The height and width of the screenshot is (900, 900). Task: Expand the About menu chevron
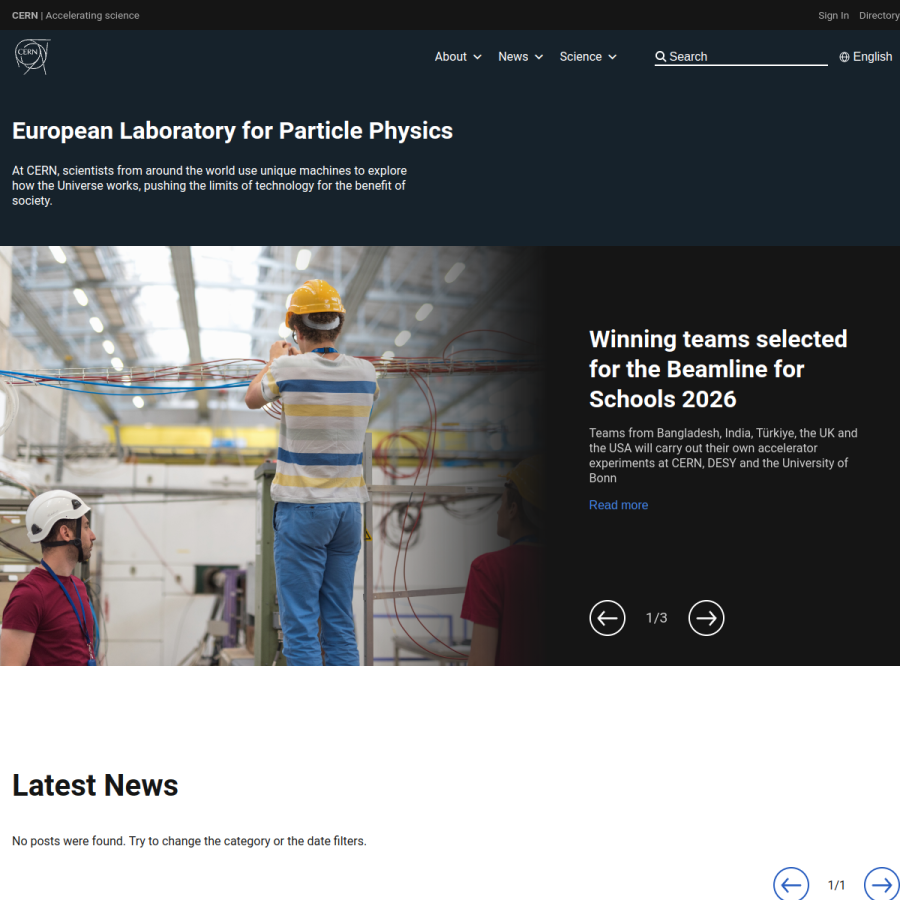click(477, 57)
